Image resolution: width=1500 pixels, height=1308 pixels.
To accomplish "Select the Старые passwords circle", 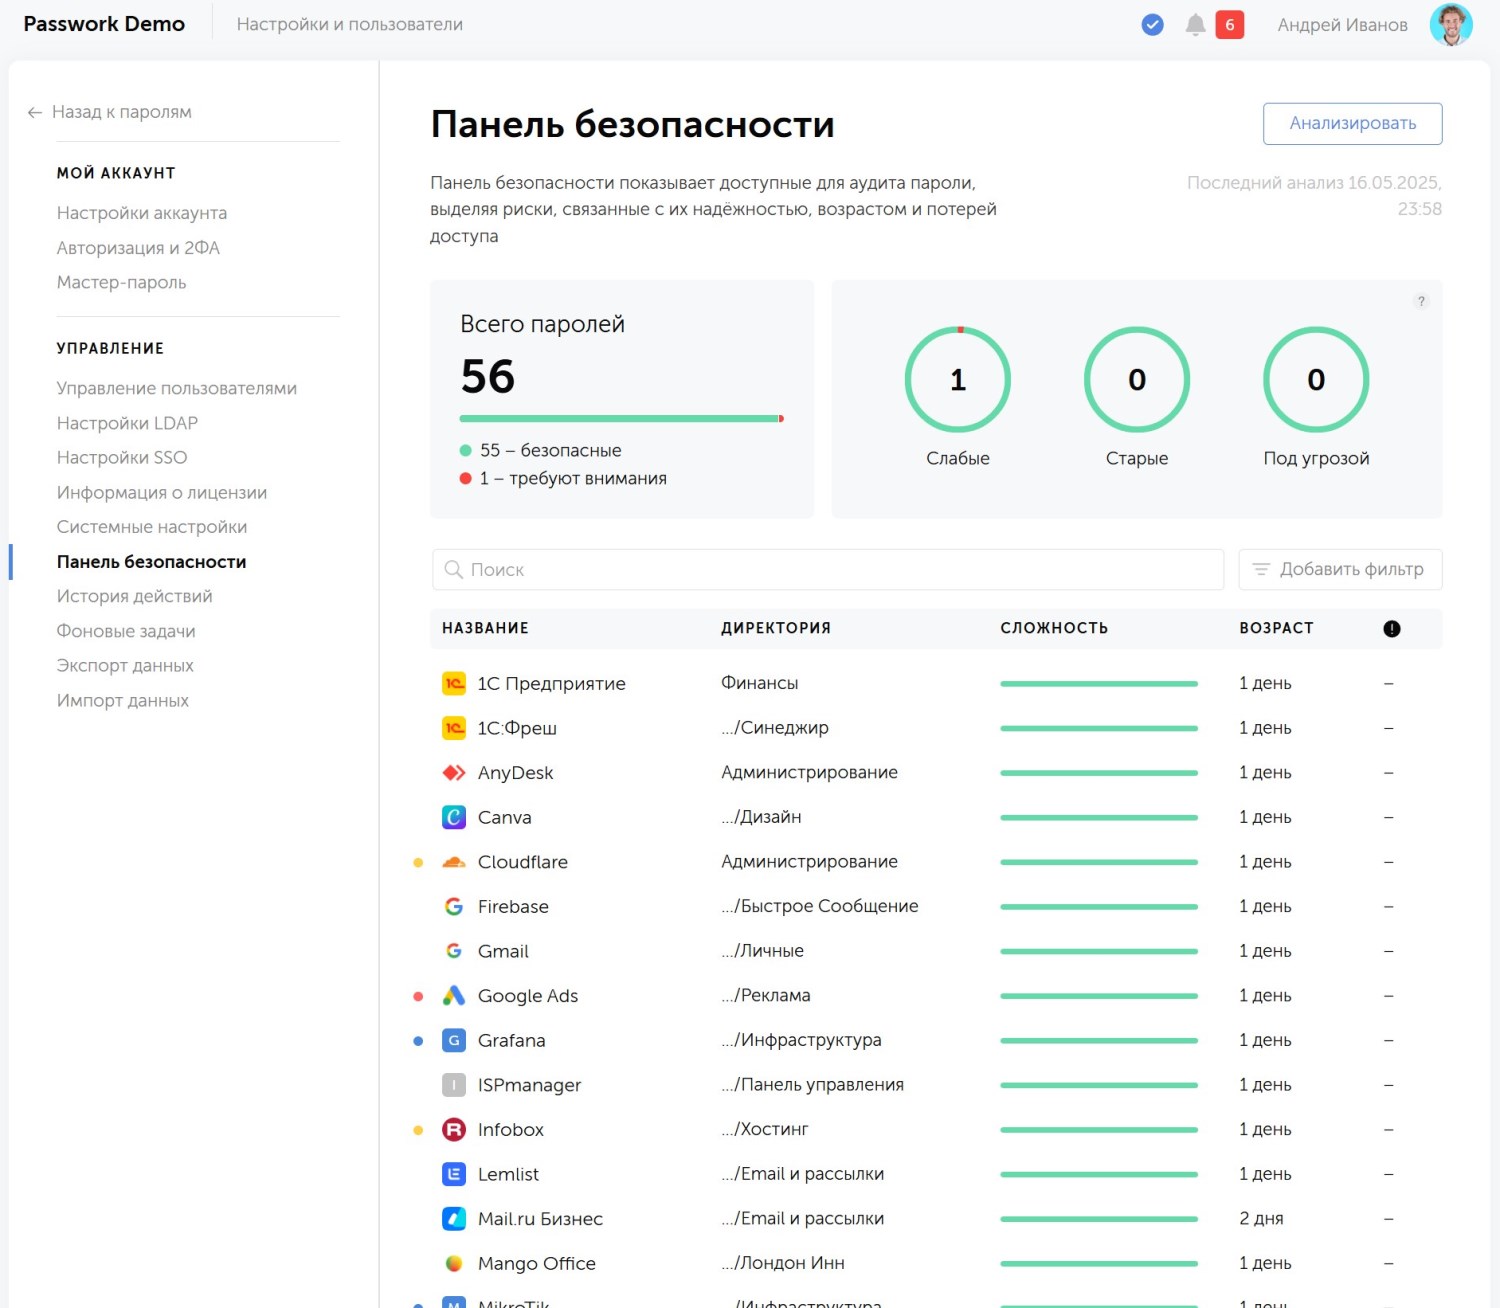I will click(x=1136, y=380).
